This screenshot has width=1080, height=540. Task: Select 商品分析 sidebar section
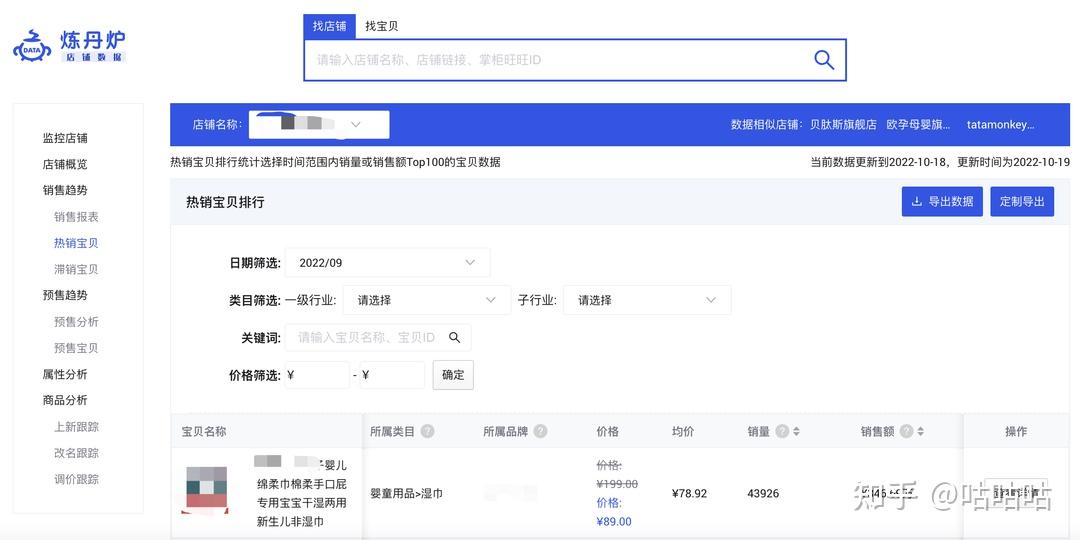pos(65,400)
